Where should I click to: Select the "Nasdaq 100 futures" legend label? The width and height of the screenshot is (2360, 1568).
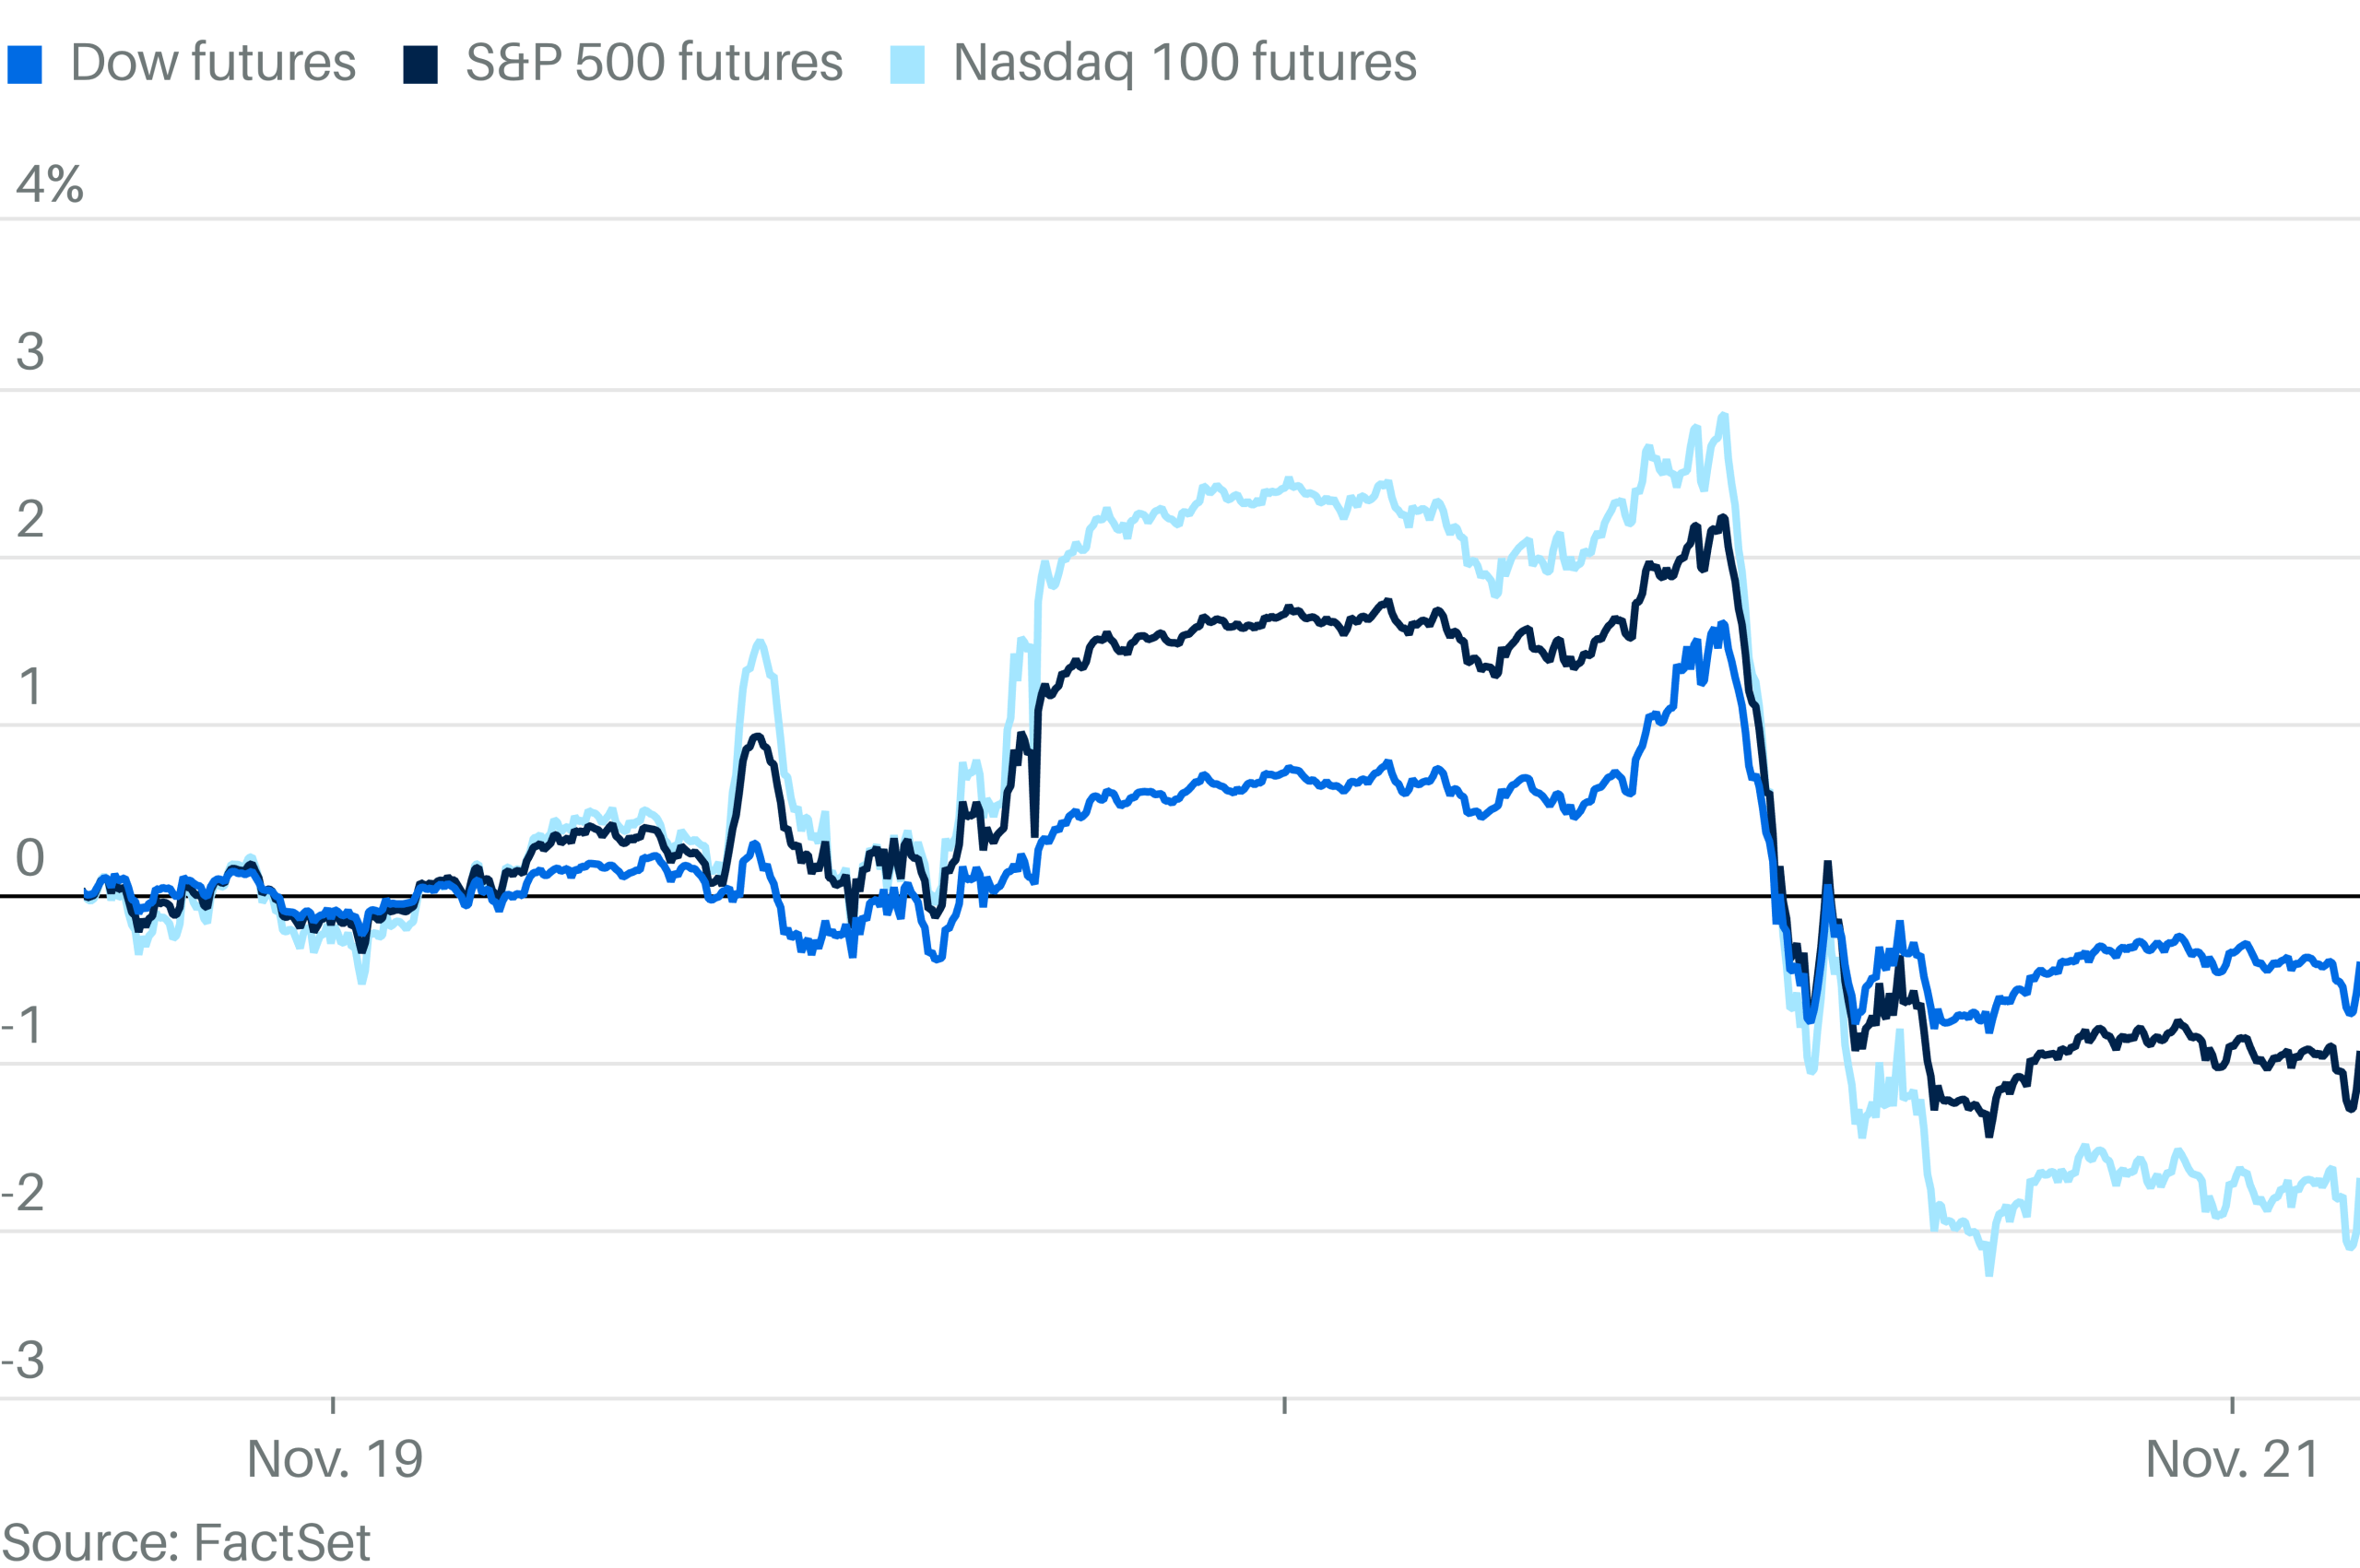click(1184, 63)
